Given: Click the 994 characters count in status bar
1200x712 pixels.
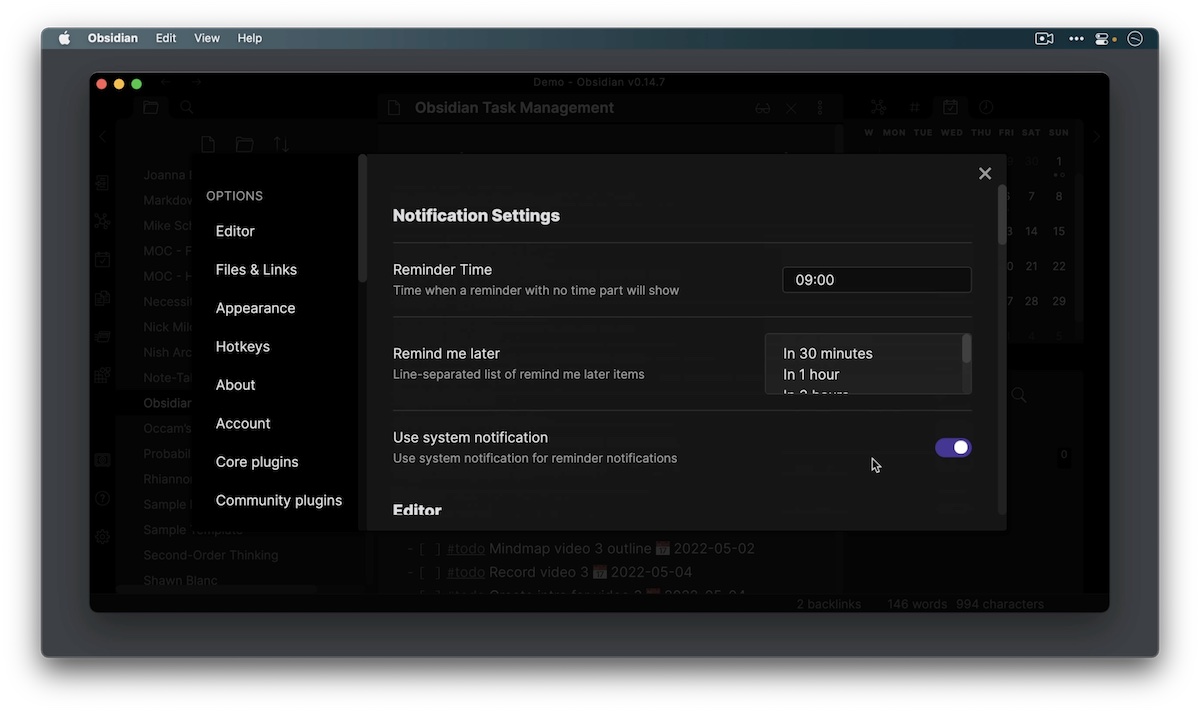Looking at the screenshot, I should 999,604.
